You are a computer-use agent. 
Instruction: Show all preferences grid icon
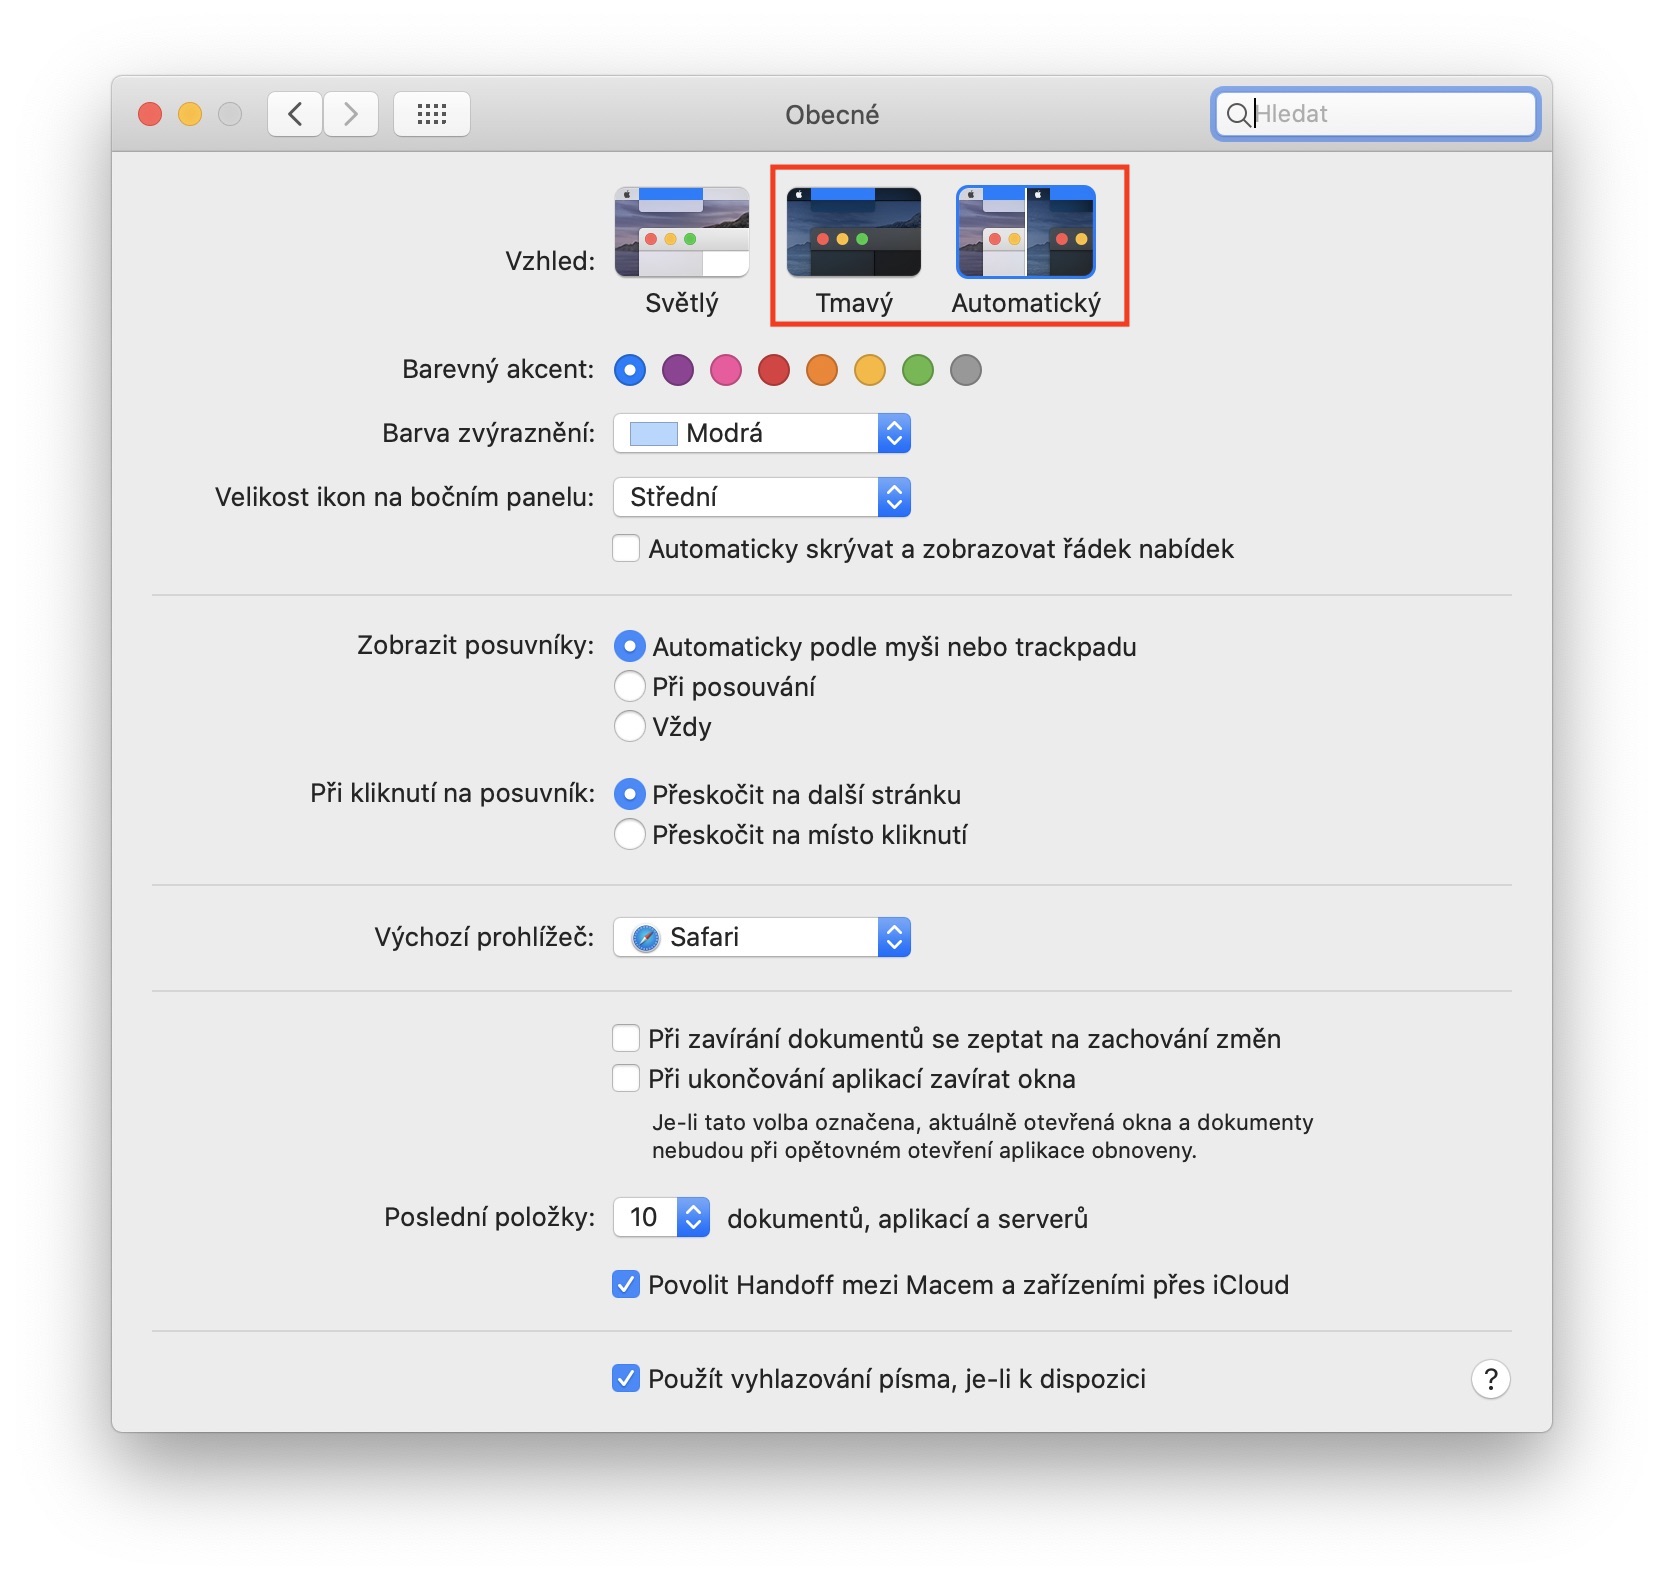coord(432,114)
